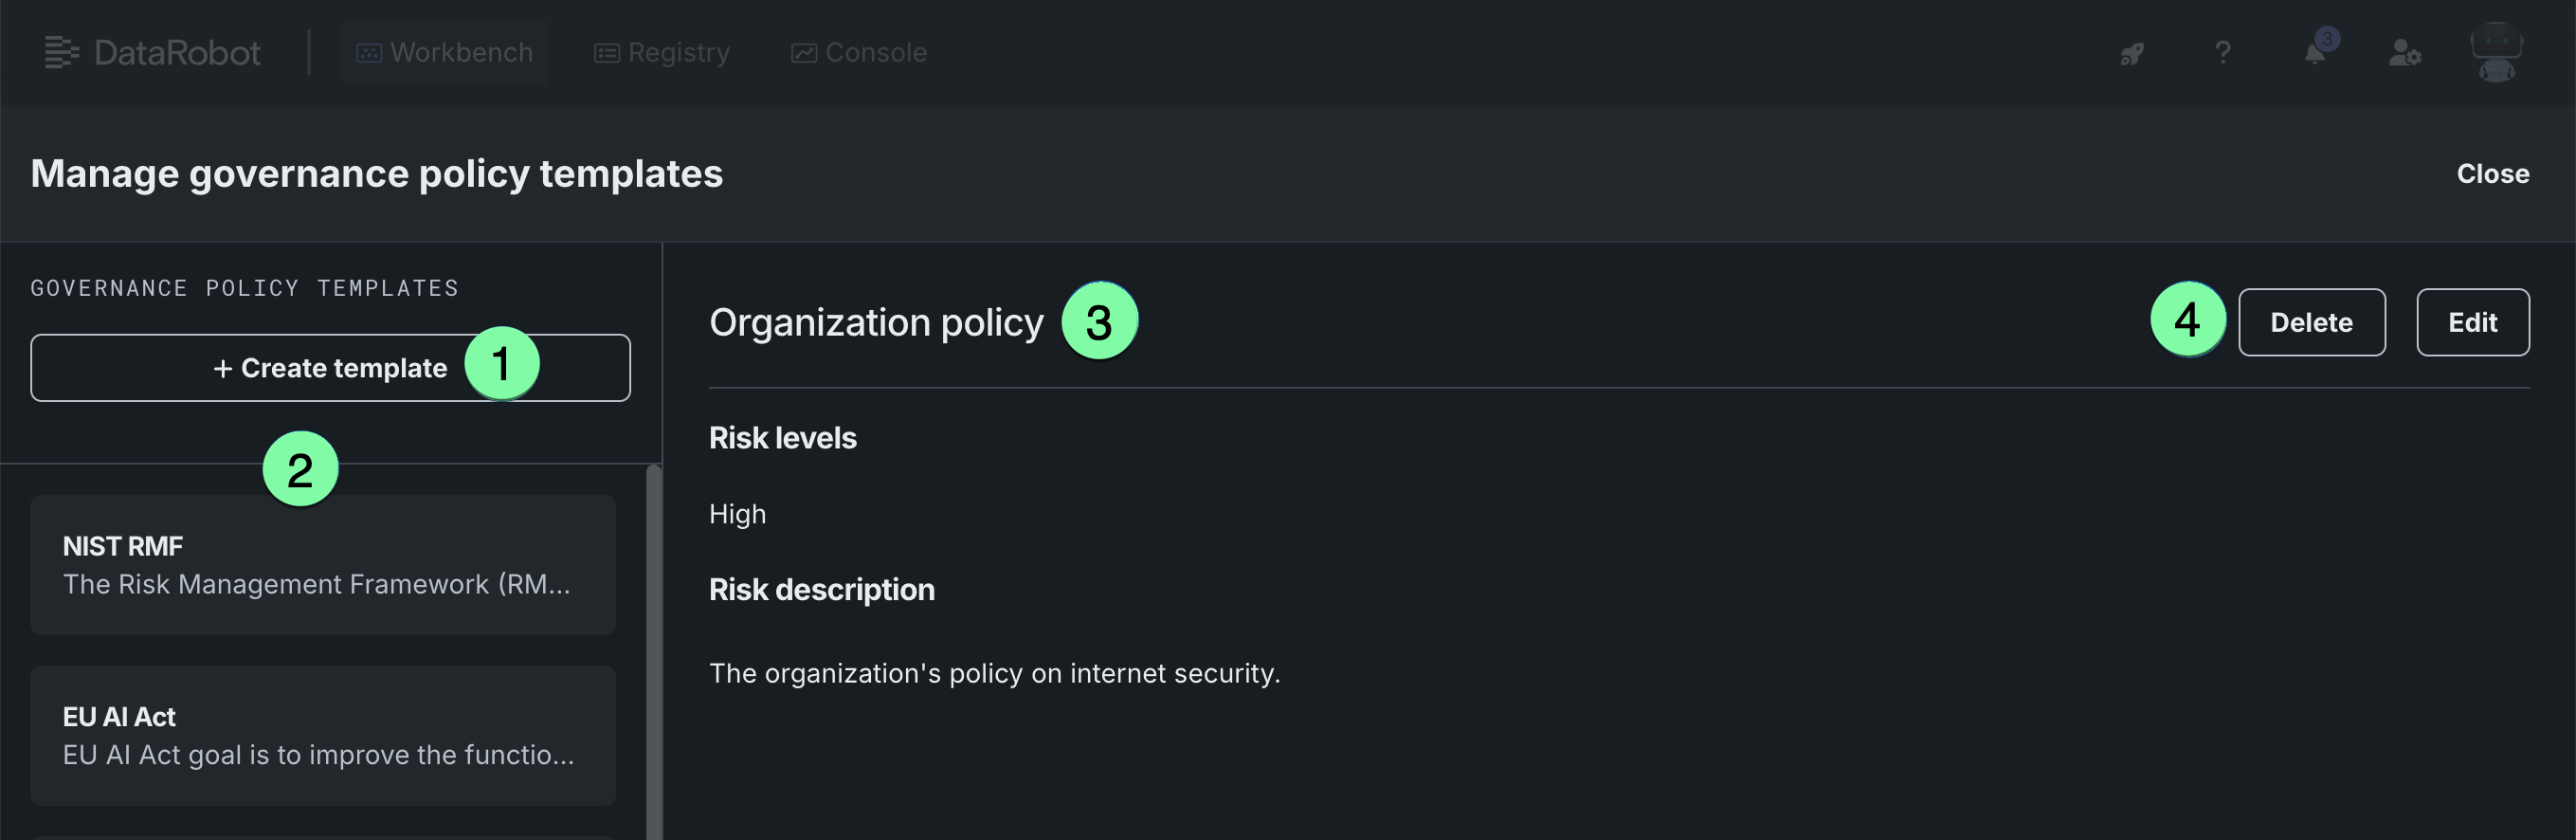This screenshot has height=840, width=2576.
Task: Click the robot profile avatar
Action: 2496,52
